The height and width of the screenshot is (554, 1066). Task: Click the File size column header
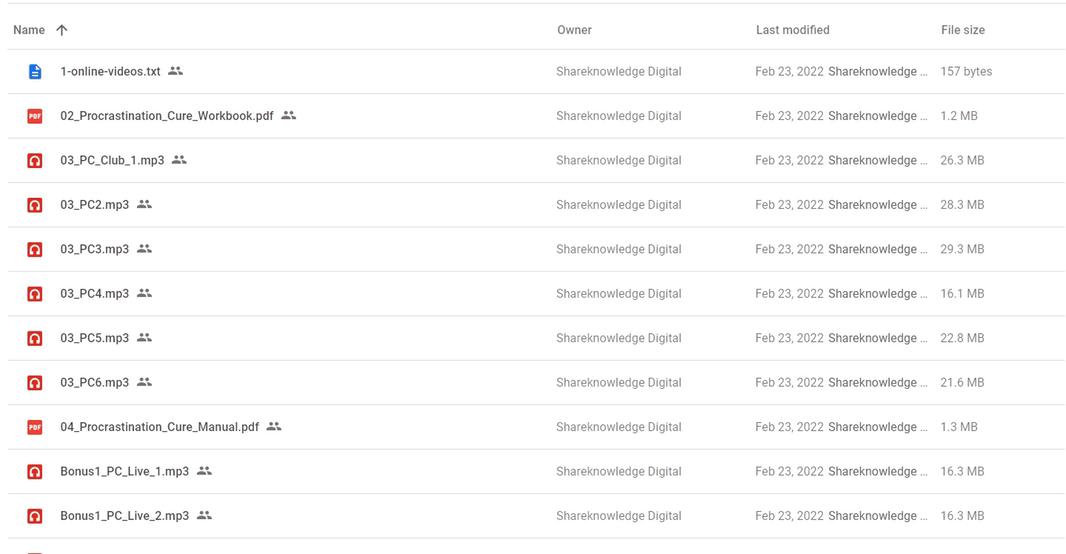coord(963,30)
